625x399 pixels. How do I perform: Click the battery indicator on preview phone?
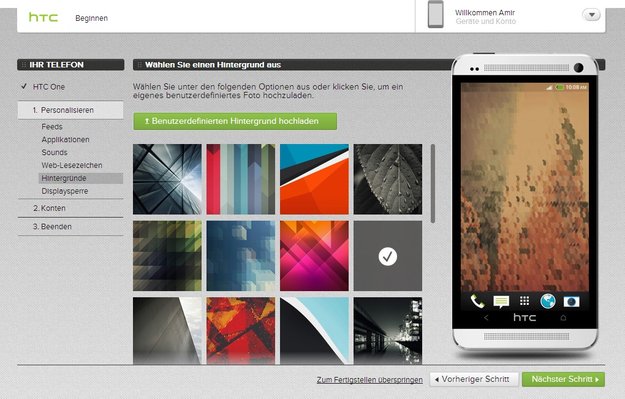(x=560, y=87)
